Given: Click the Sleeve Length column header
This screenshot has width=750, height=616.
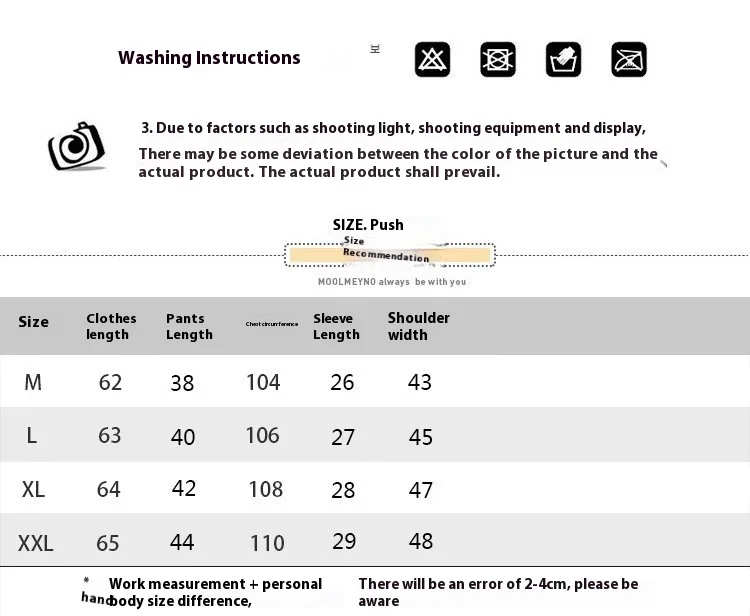Looking at the screenshot, I should (x=336, y=326).
